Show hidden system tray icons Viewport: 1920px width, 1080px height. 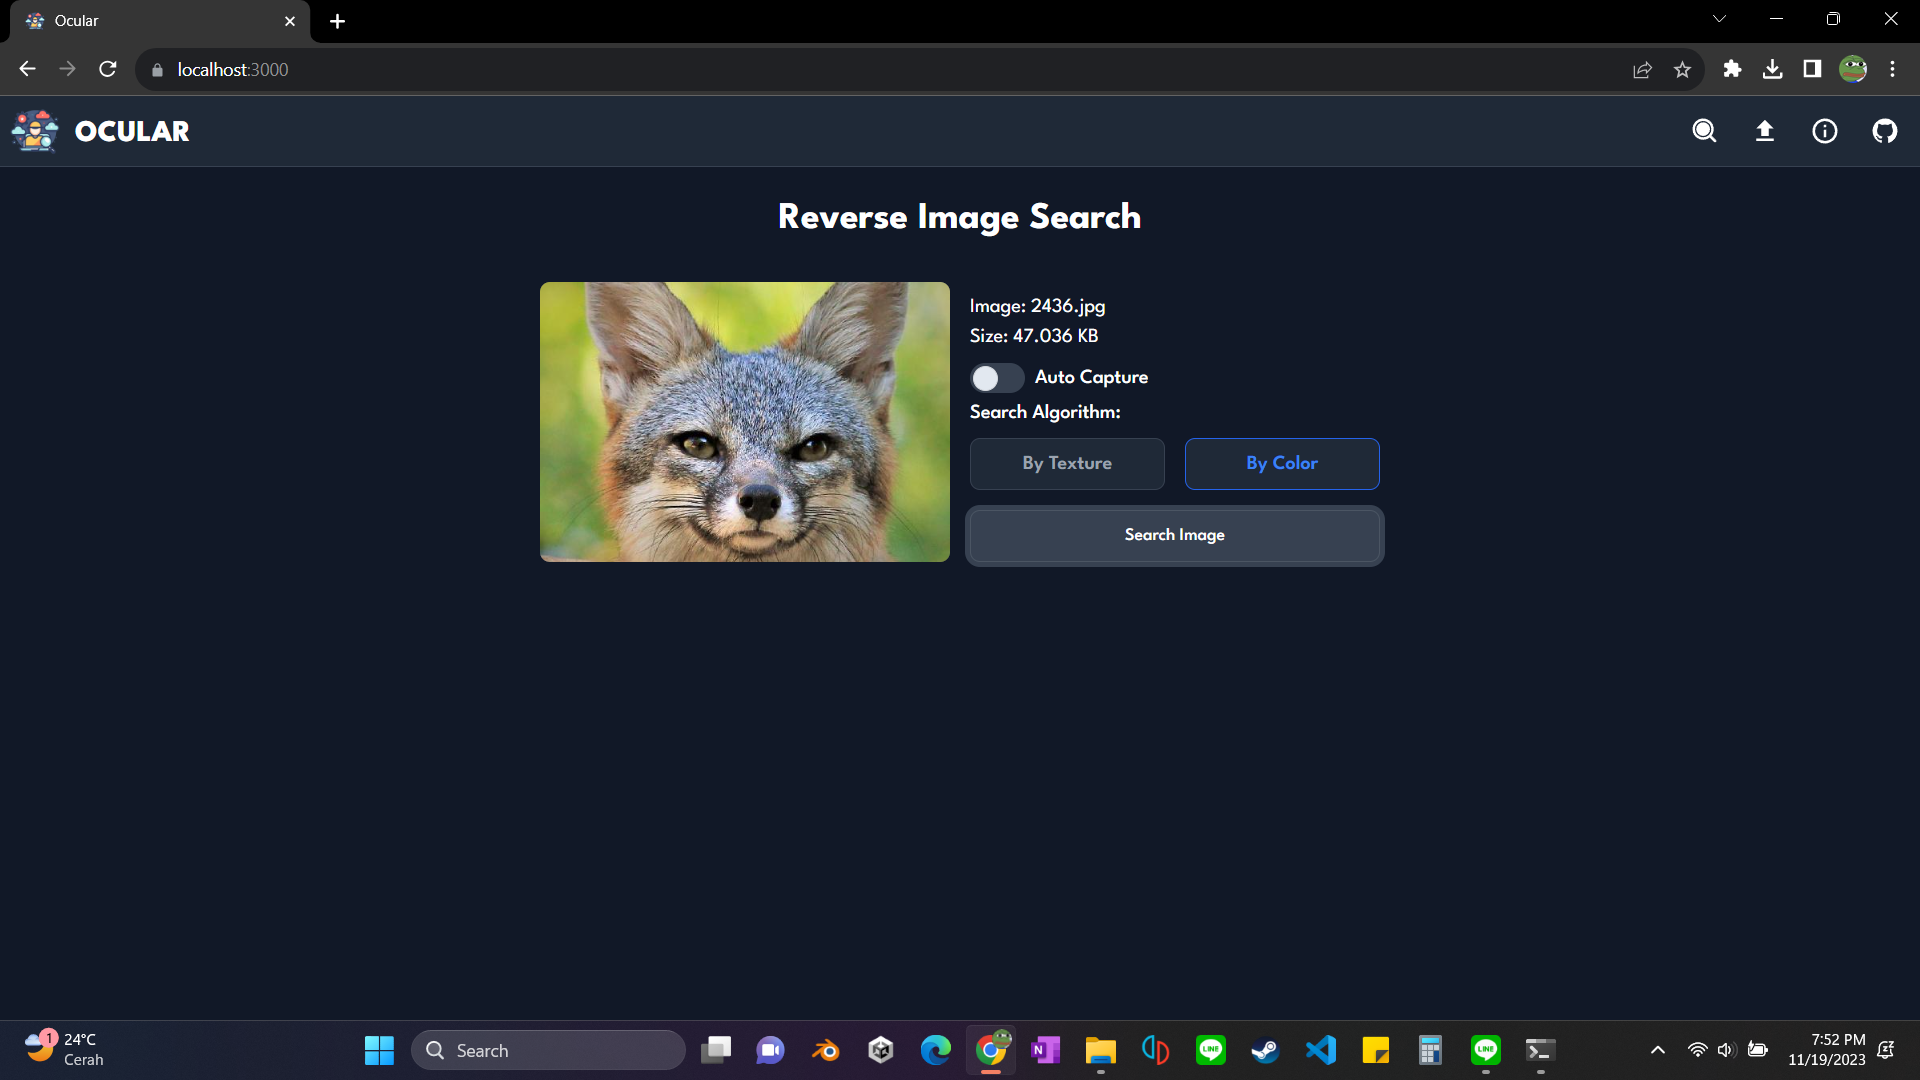[x=1658, y=1050]
